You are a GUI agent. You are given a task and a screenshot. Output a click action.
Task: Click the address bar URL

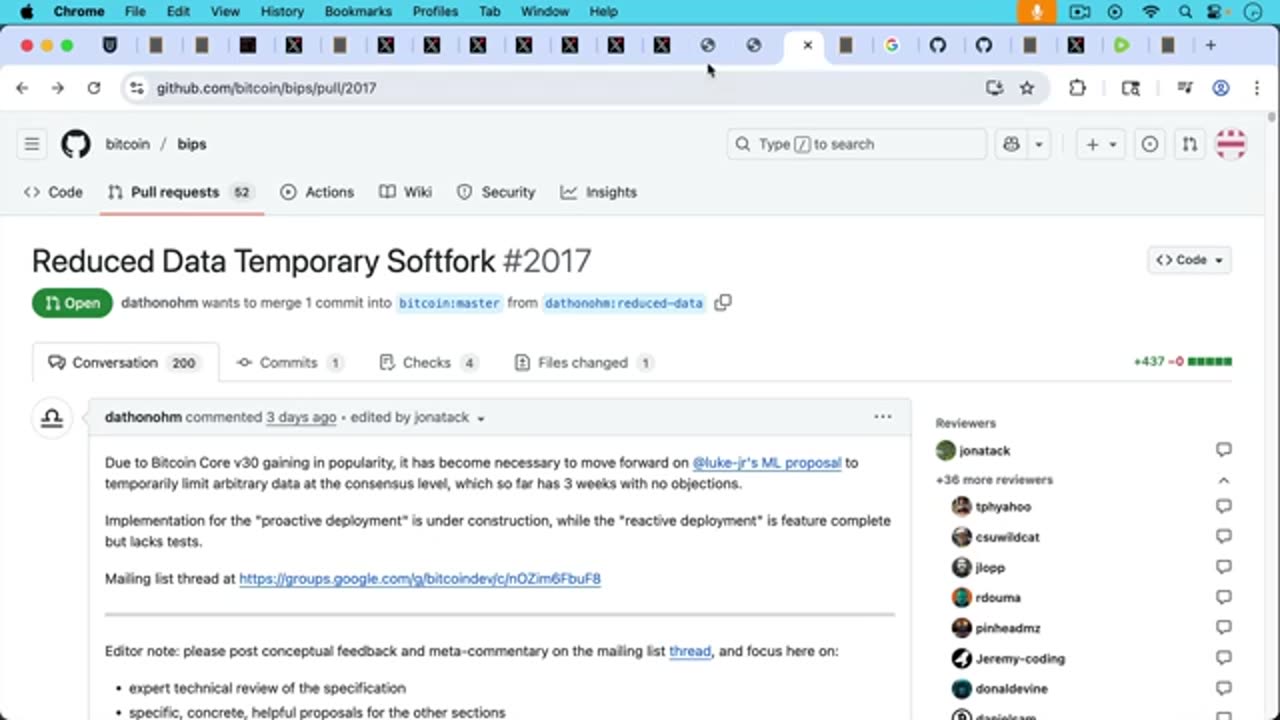tap(266, 88)
